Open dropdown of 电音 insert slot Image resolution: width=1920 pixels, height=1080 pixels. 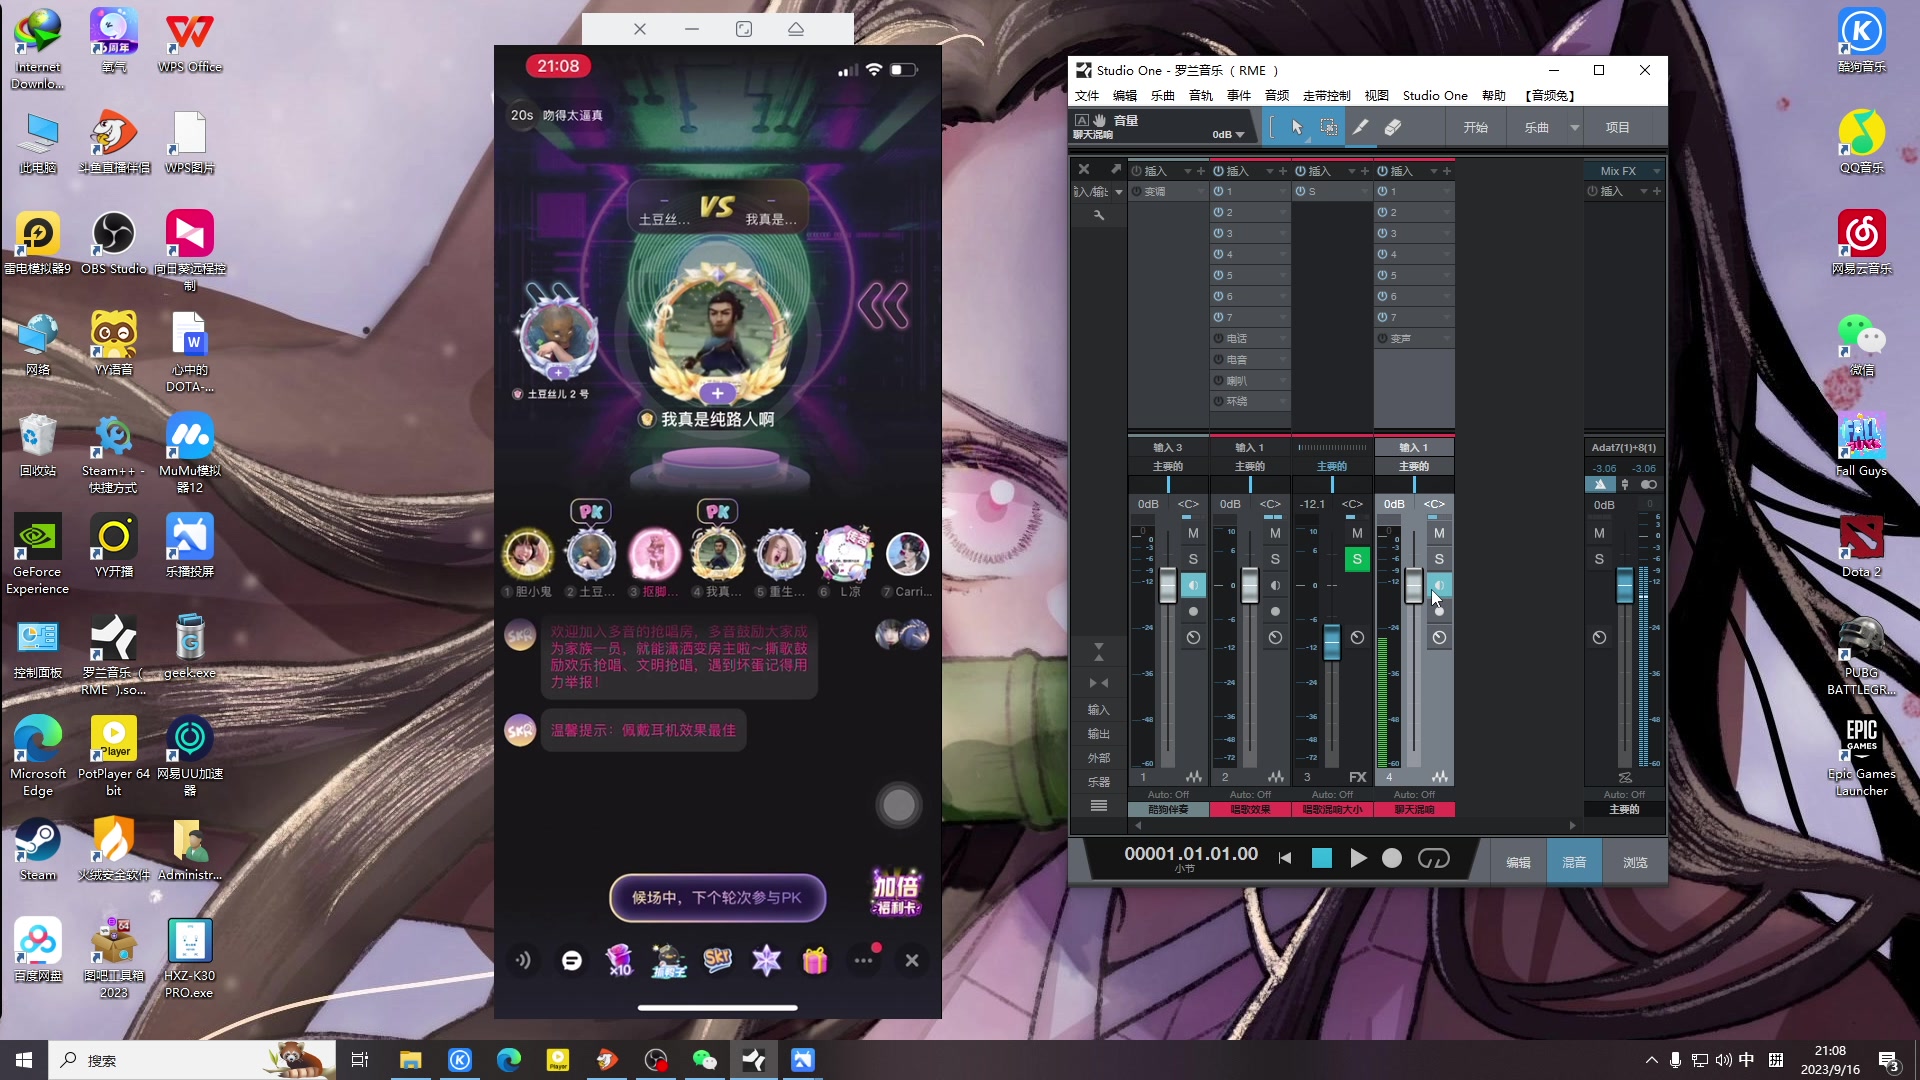pos(1282,359)
